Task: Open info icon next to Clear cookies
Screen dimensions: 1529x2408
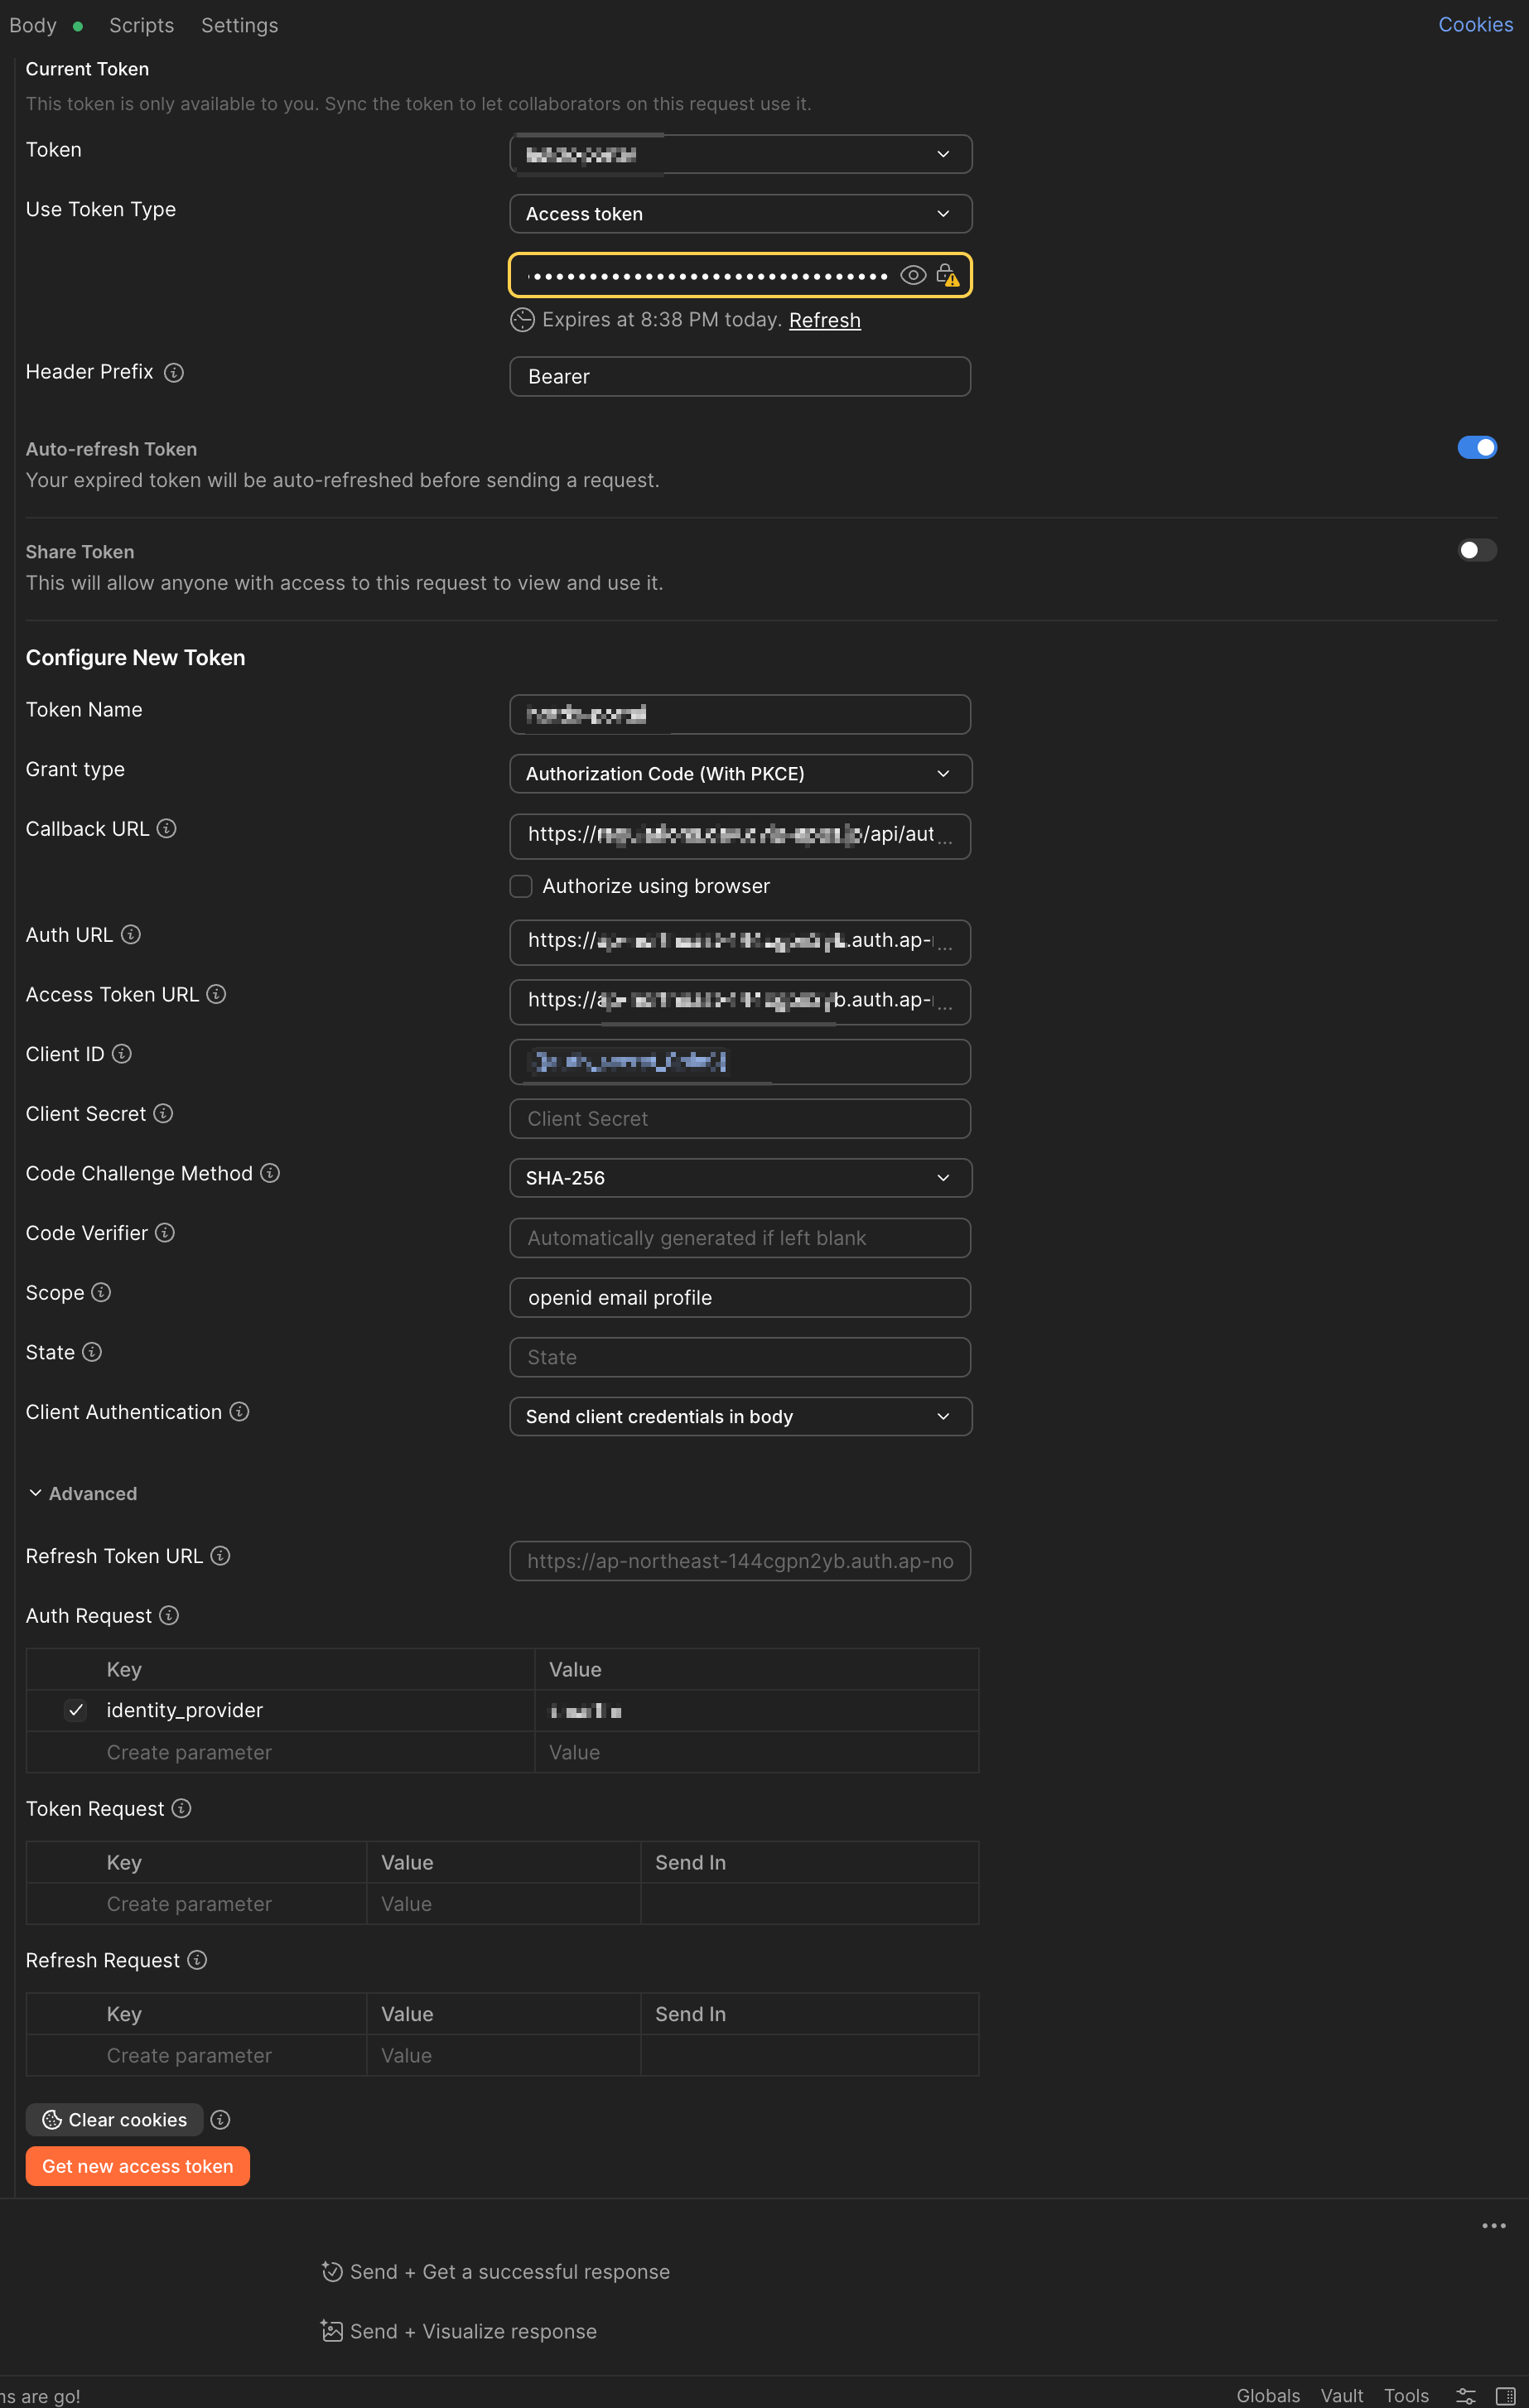Action: pyautogui.click(x=221, y=2119)
